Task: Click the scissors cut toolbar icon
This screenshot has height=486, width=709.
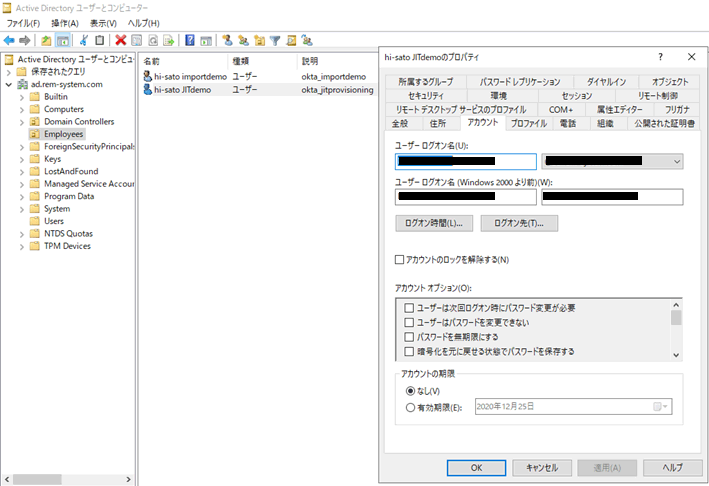Action: 84,40
